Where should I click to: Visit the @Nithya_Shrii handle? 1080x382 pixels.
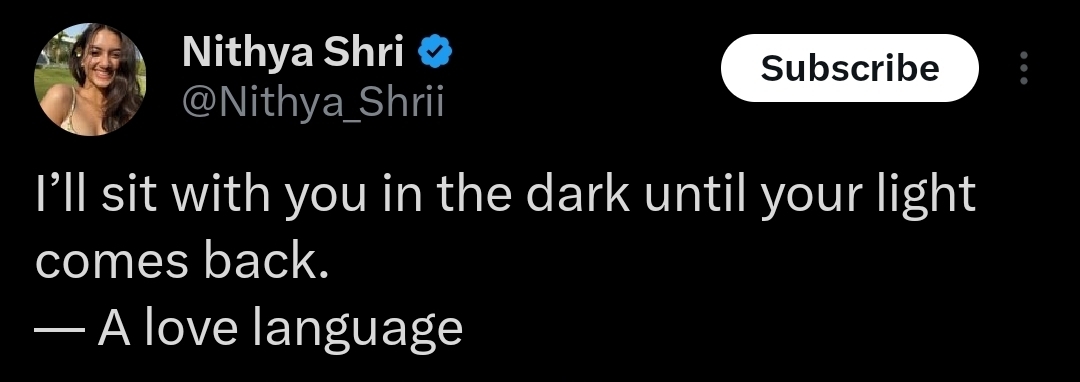pos(313,103)
